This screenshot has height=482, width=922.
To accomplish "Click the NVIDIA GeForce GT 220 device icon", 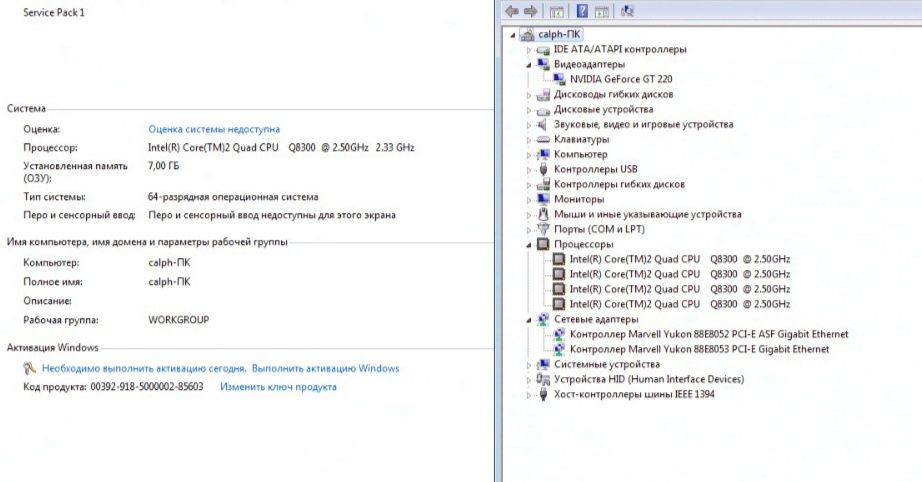I will pyautogui.click(x=559, y=79).
